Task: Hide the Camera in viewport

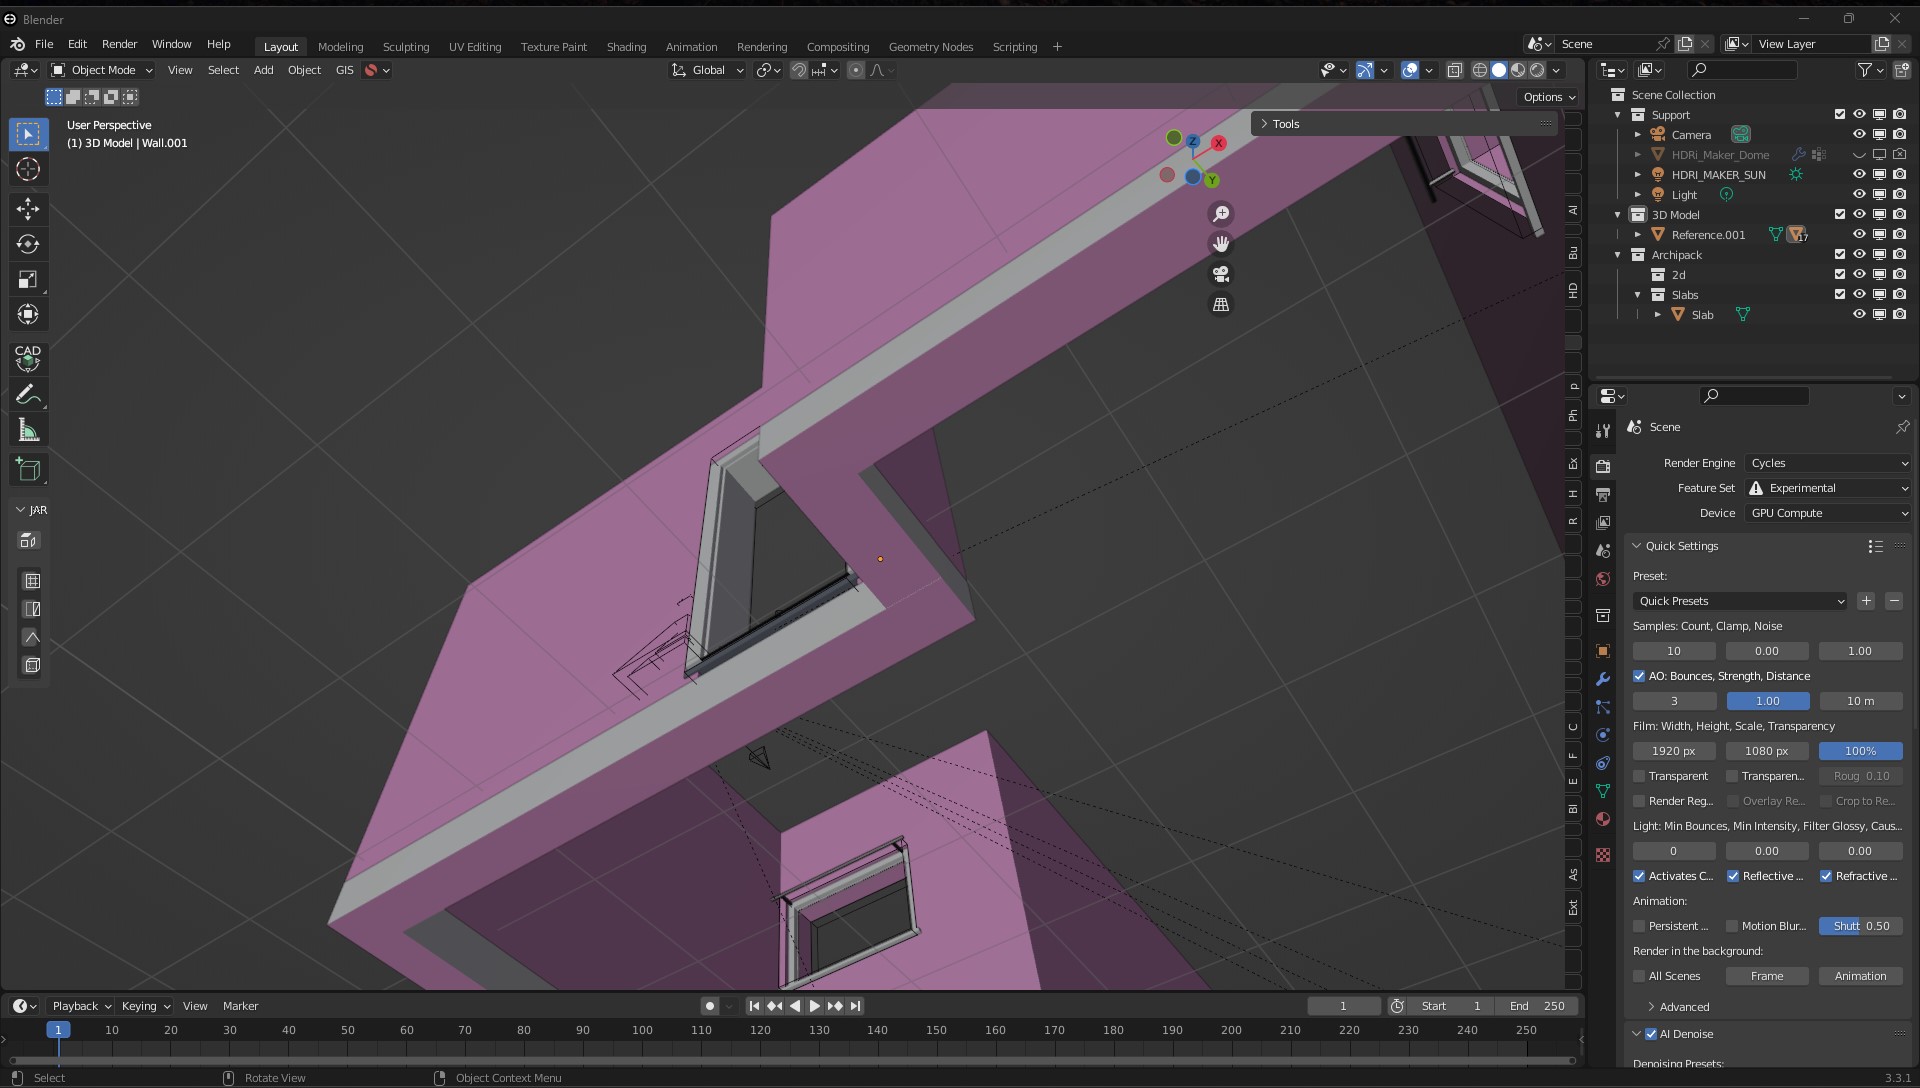Action: point(1859,134)
